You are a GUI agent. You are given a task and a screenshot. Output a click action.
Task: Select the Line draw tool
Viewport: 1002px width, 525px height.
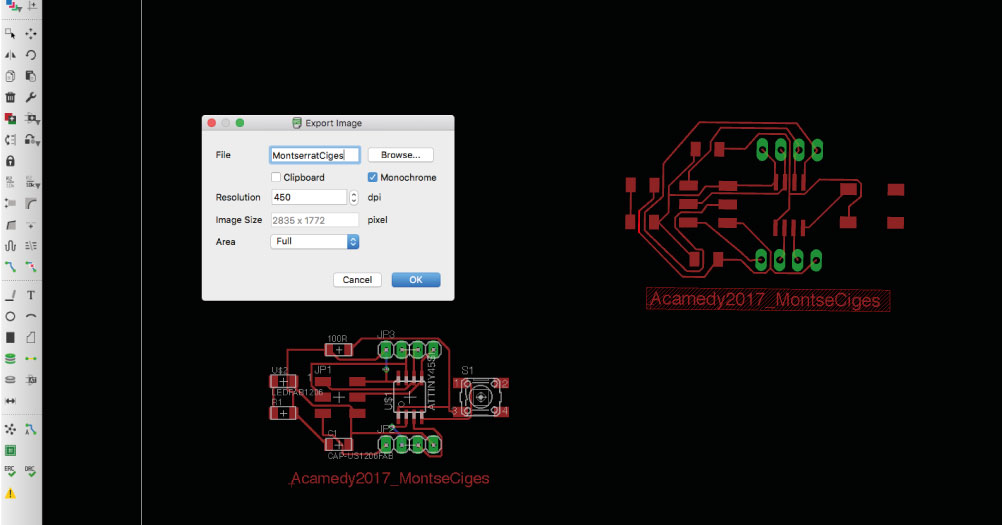click(10, 295)
